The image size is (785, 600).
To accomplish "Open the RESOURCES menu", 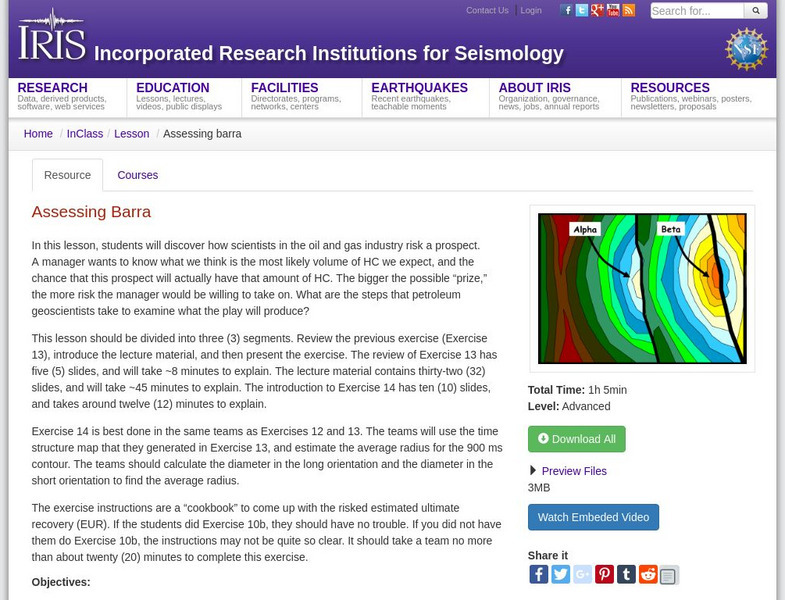I will click(670, 88).
